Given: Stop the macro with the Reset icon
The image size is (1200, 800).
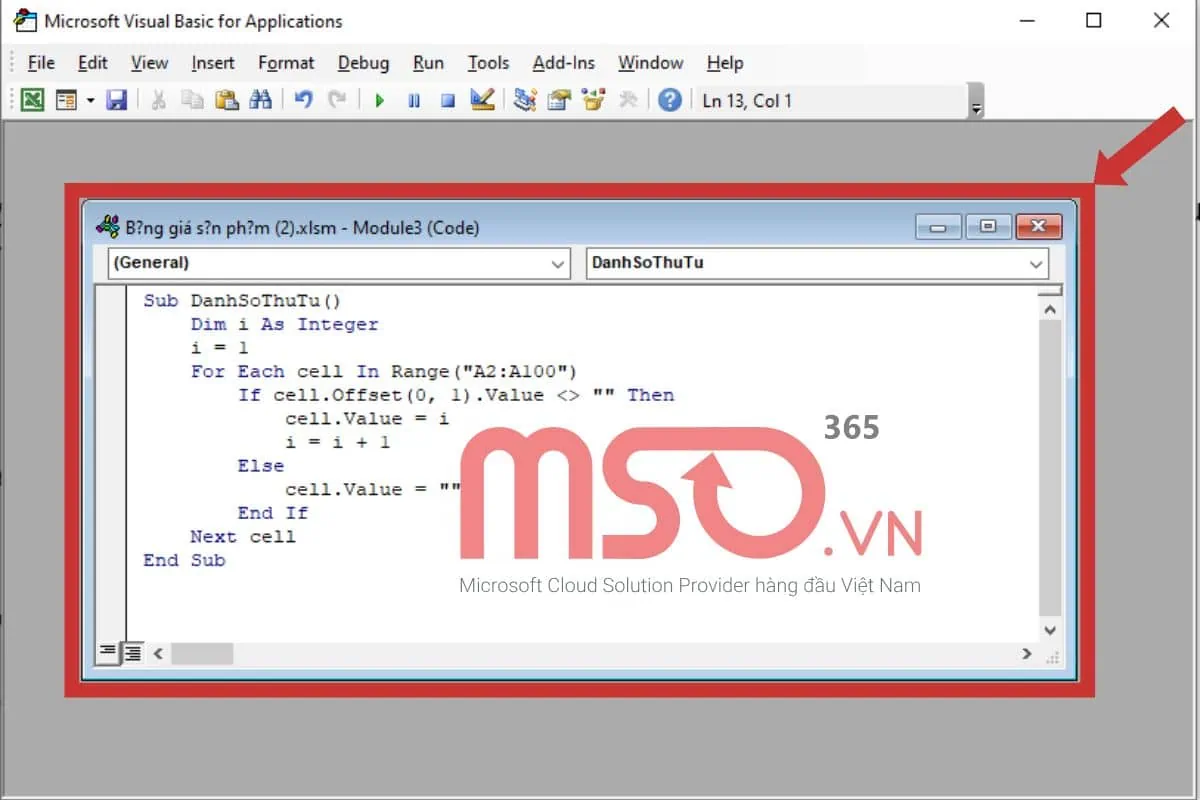Looking at the screenshot, I should click(448, 100).
